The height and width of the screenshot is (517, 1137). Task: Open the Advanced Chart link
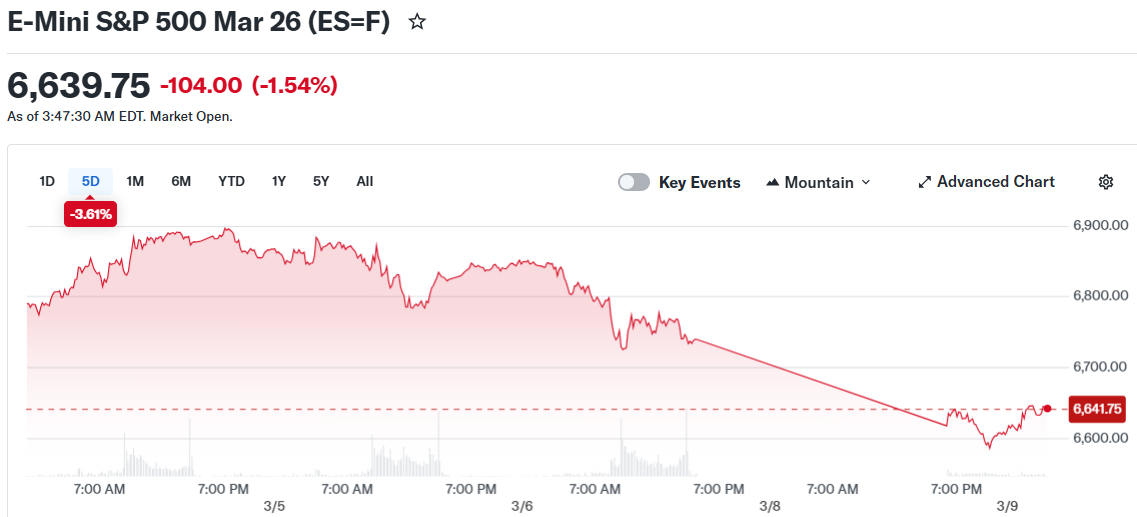pos(995,182)
